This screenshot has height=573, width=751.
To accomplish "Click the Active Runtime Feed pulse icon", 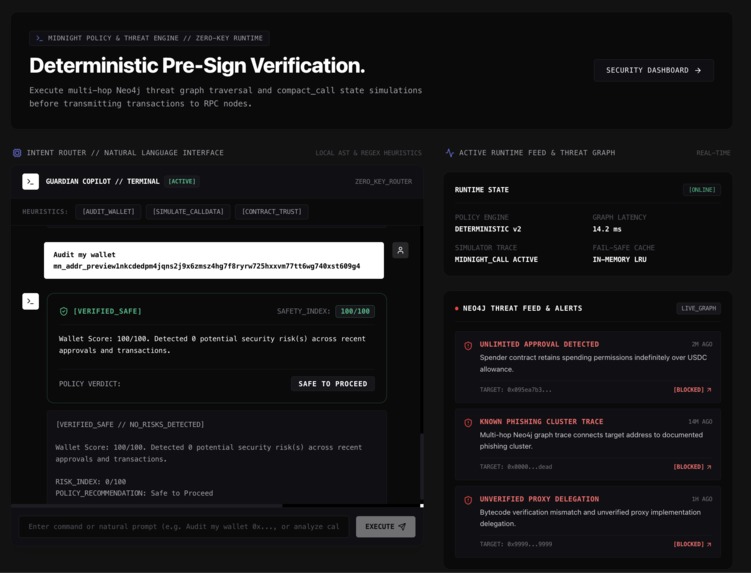I will (450, 153).
